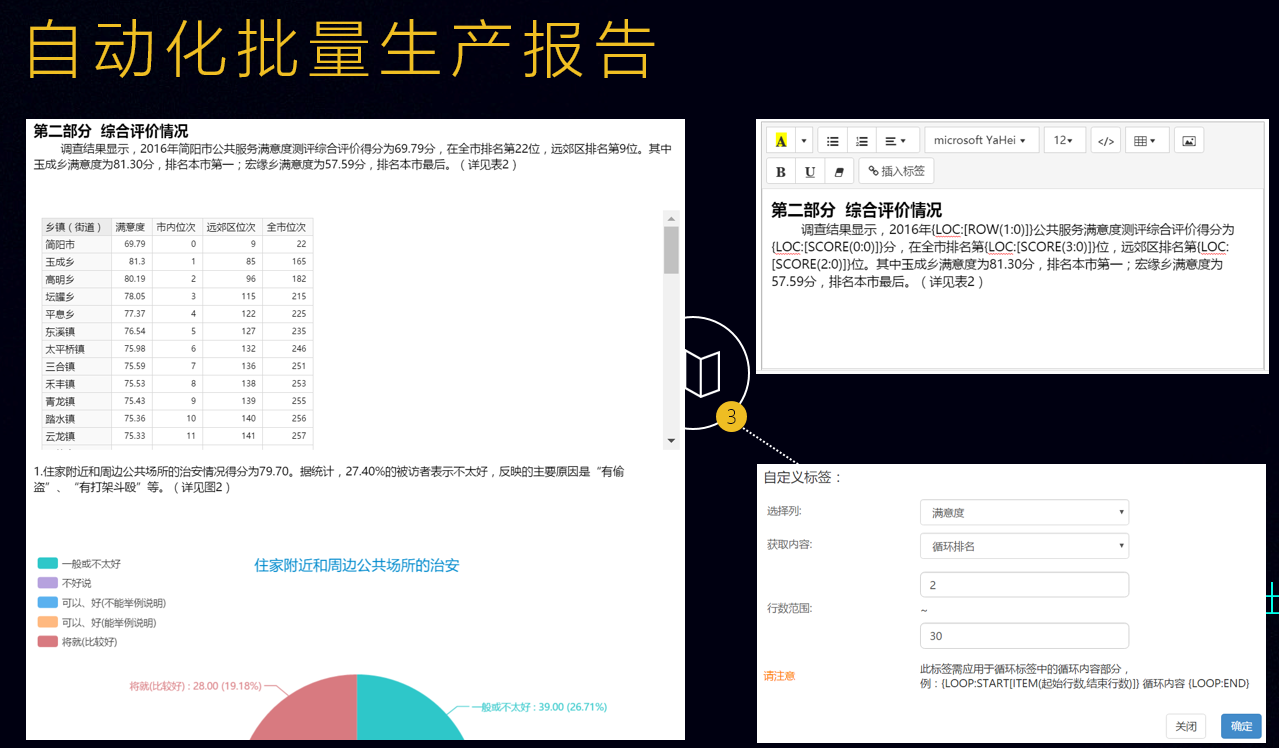
Task: Click the end row field containing 30
Action: [x=1024, y=636]
